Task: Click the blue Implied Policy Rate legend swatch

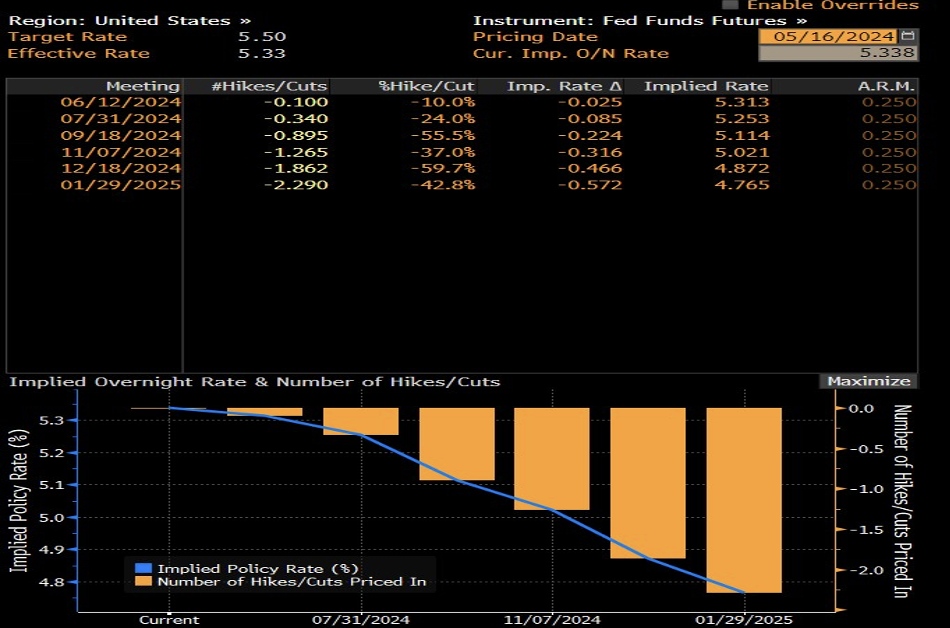Action: coord(143,568)
